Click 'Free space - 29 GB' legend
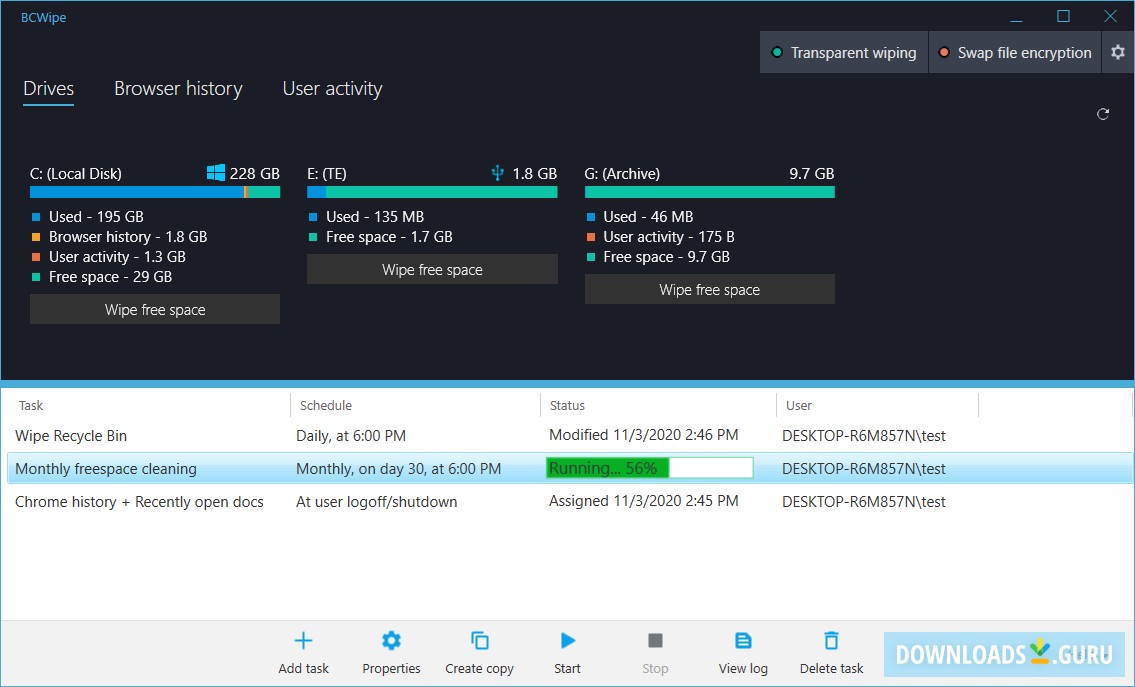1135x687 pixels. point(110,277)
